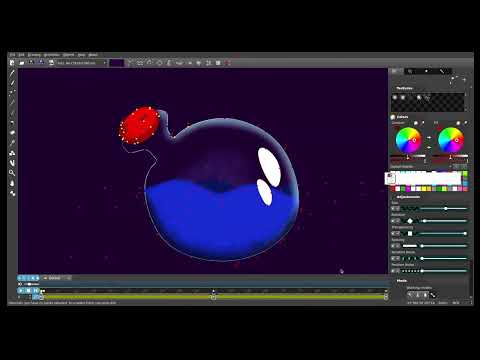Click the Colours section header
480x360 pixels.
click(x=402, y=117)
